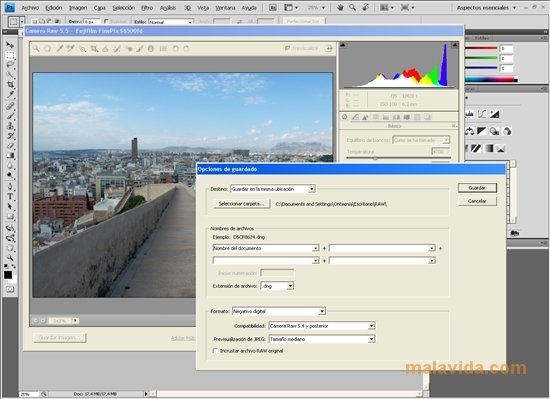Add a Black & White adjustment
This screenshot has width=550, height=399.
[482, 131]
